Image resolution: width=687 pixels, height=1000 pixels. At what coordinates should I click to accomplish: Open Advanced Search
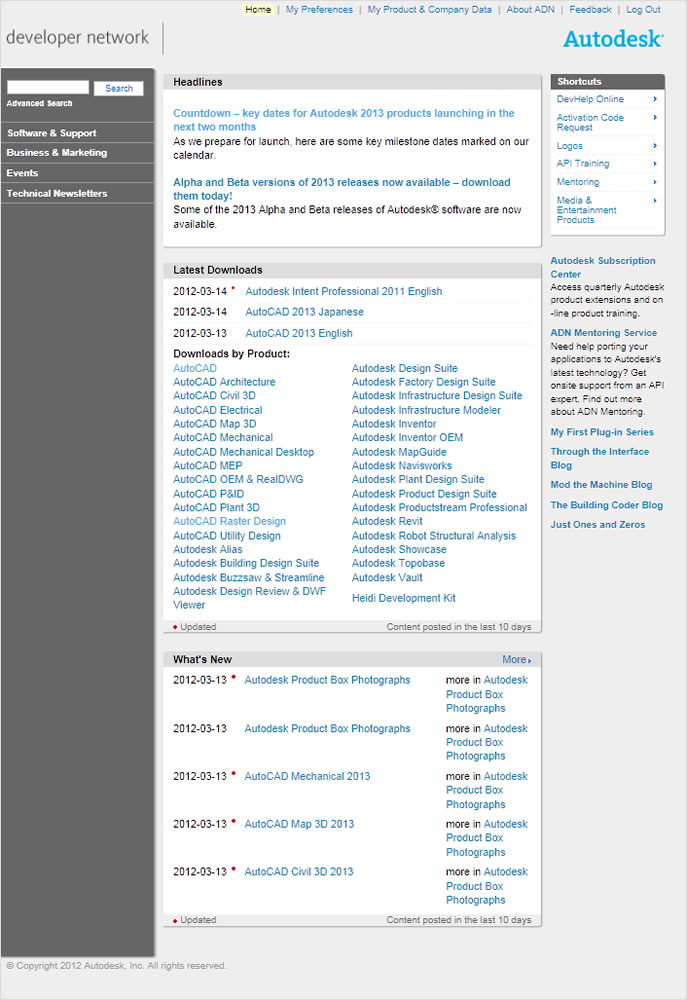40,104
